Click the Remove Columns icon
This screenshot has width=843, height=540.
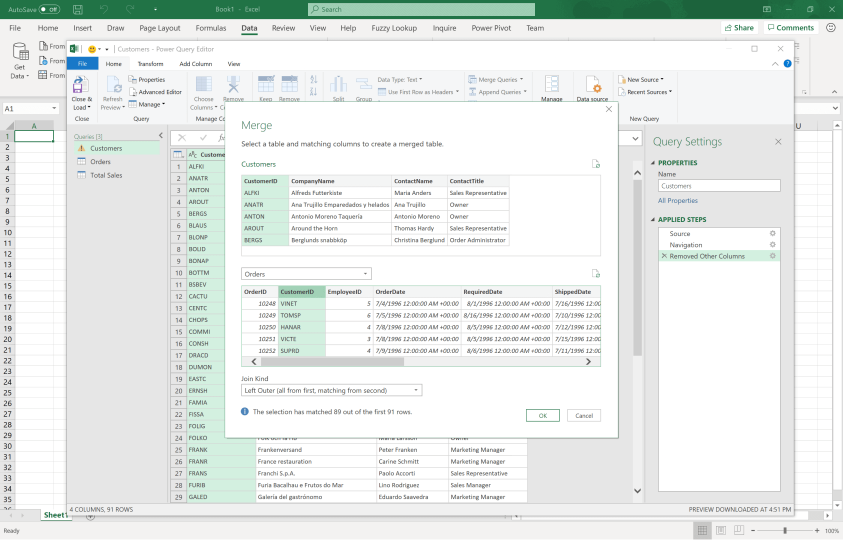tap(233, 85)
